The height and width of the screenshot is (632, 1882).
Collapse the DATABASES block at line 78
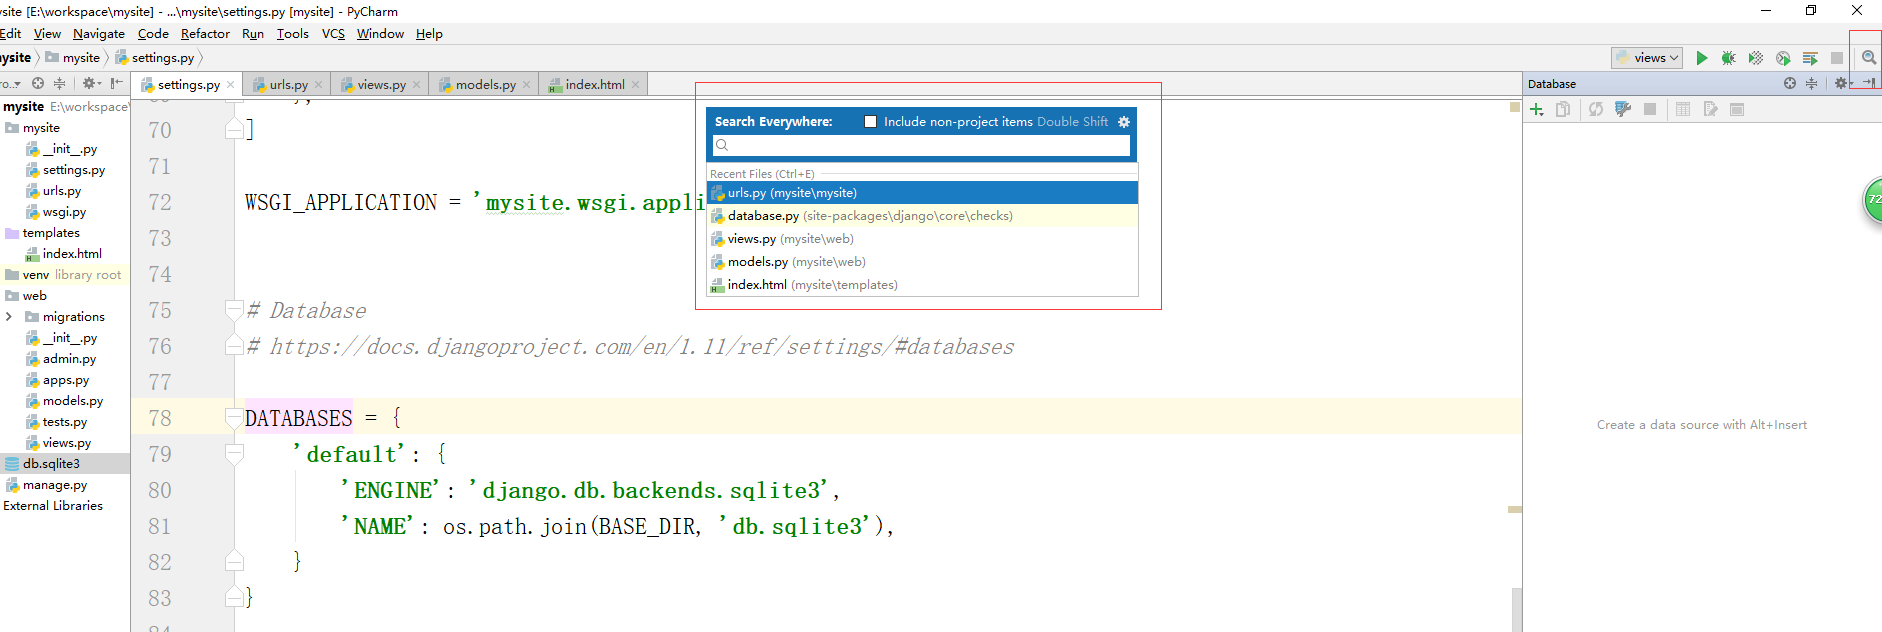[234, 418]
